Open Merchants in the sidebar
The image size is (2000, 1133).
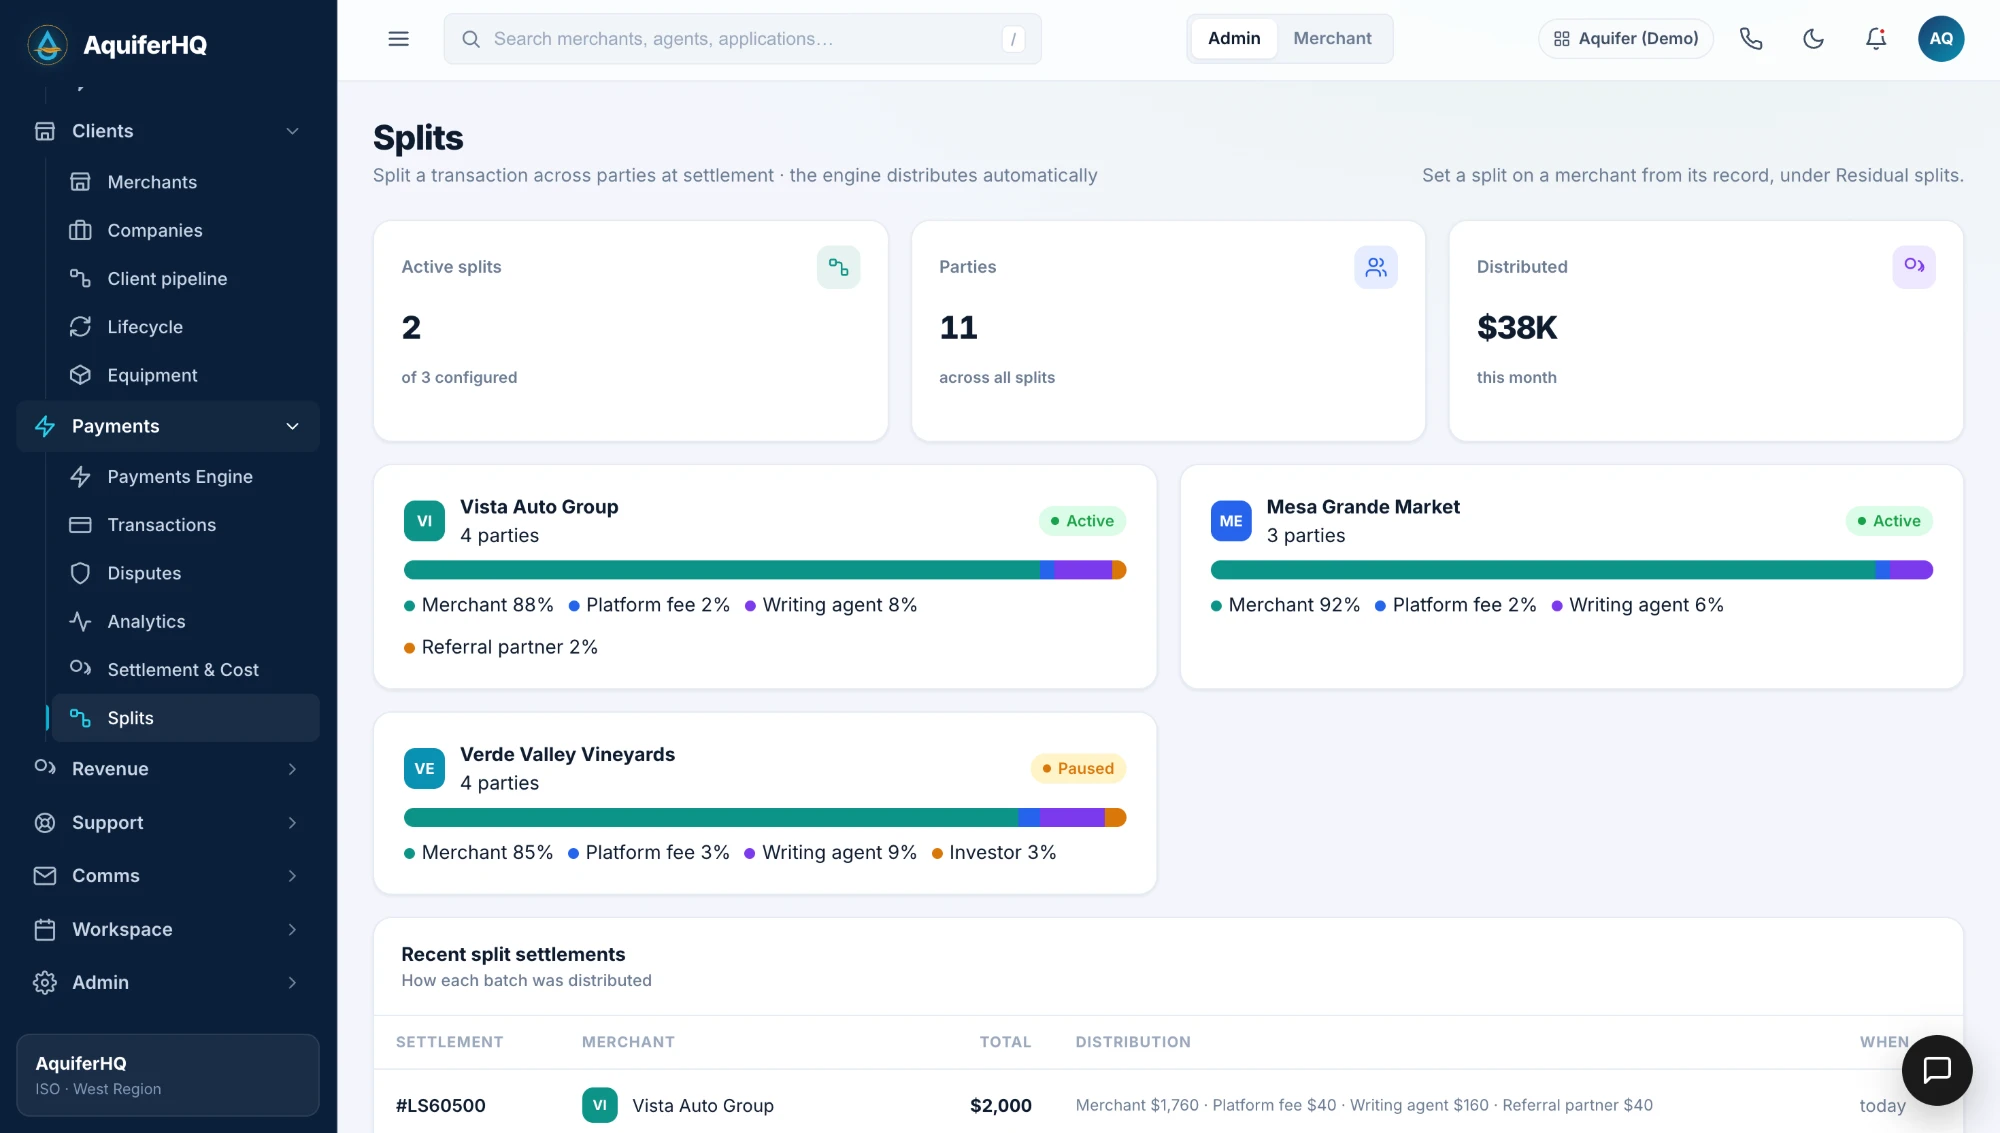coord(185,182)
